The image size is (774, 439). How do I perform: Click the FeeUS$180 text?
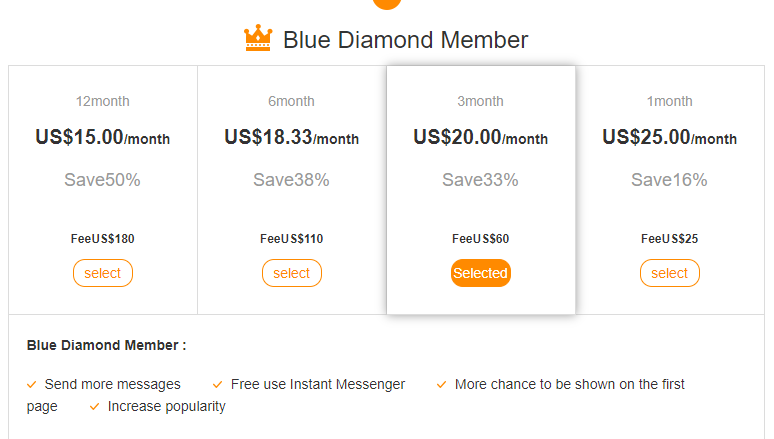tap(103, 239)
